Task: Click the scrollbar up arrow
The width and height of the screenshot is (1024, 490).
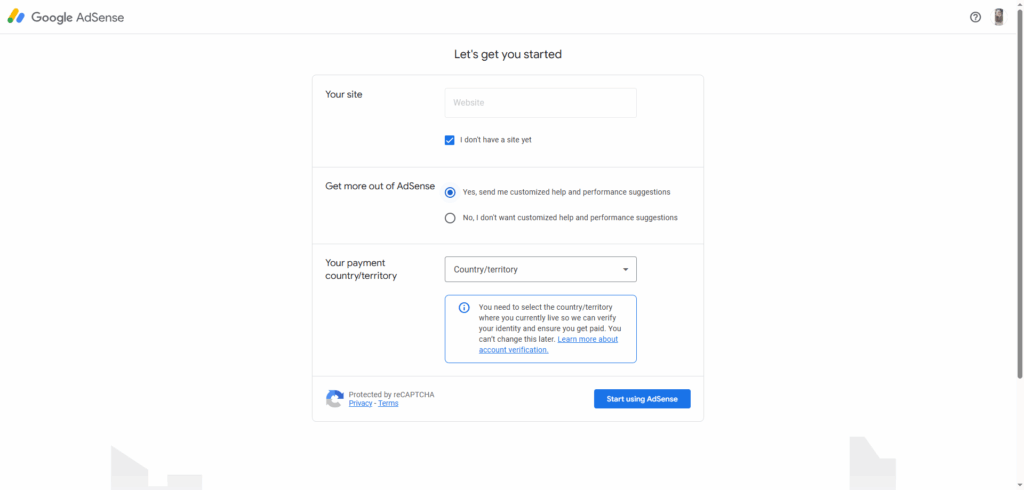Action: (x=1020, y=5)
